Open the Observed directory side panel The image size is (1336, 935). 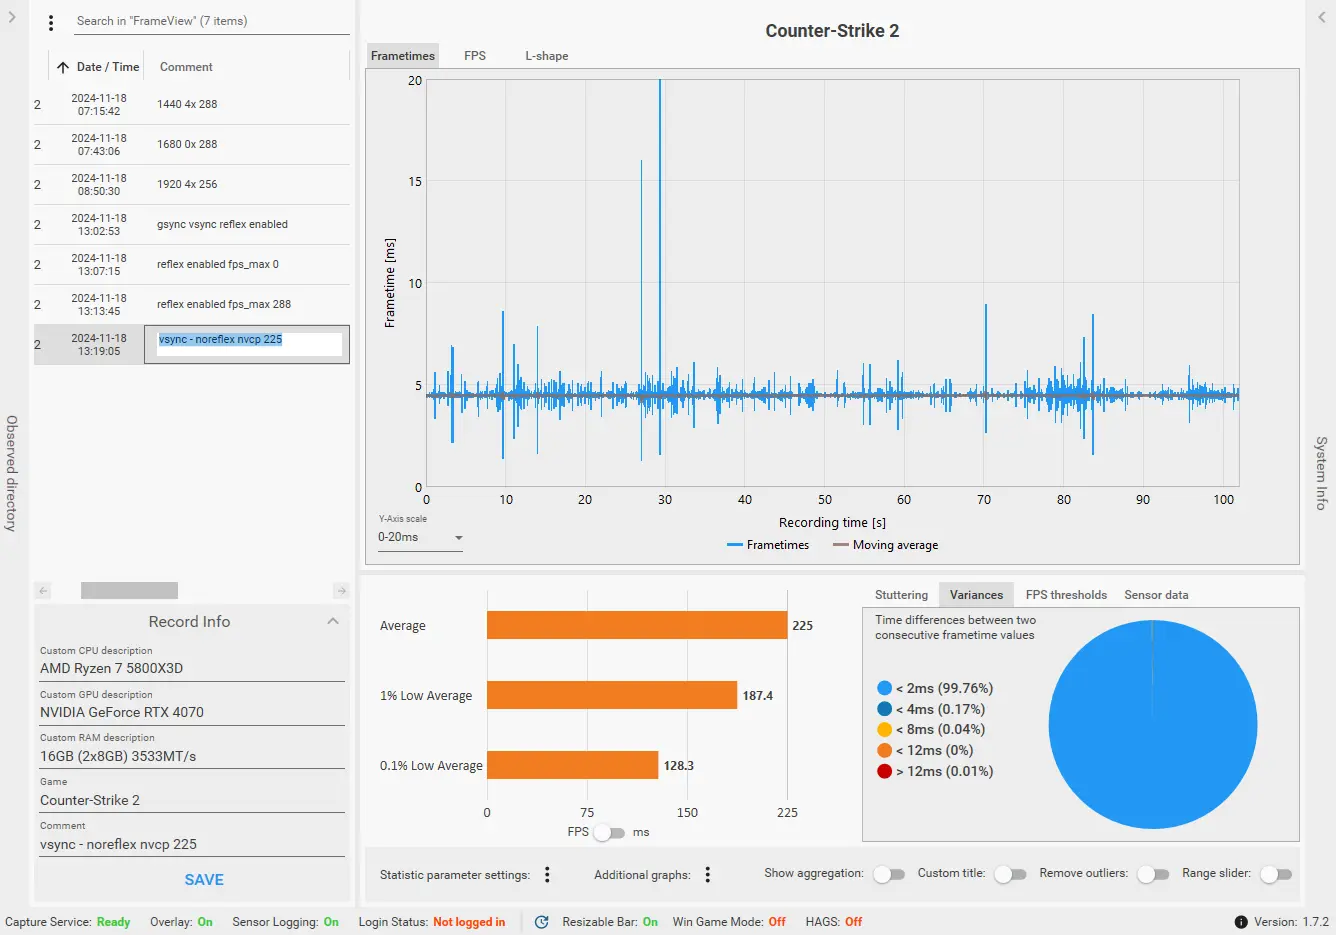point(12,473)
